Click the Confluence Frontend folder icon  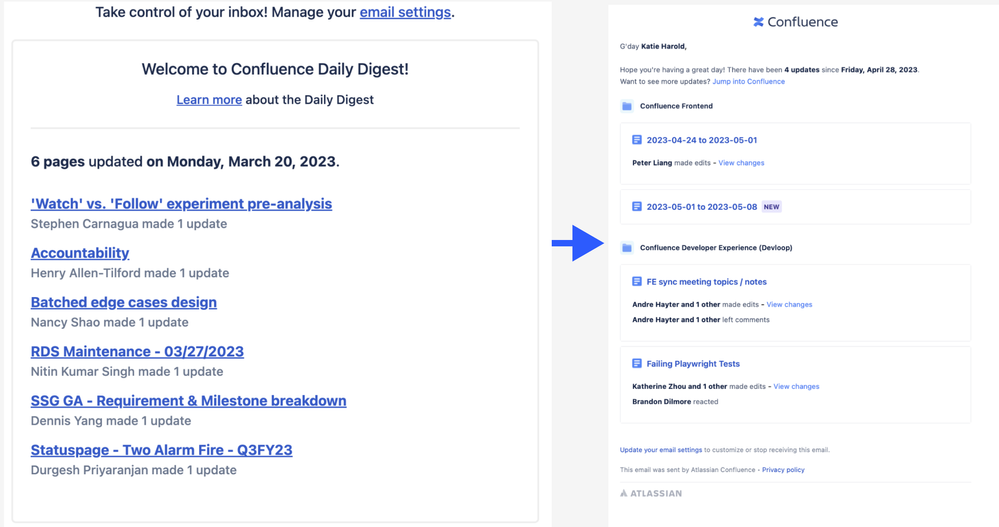pos(627,106)
